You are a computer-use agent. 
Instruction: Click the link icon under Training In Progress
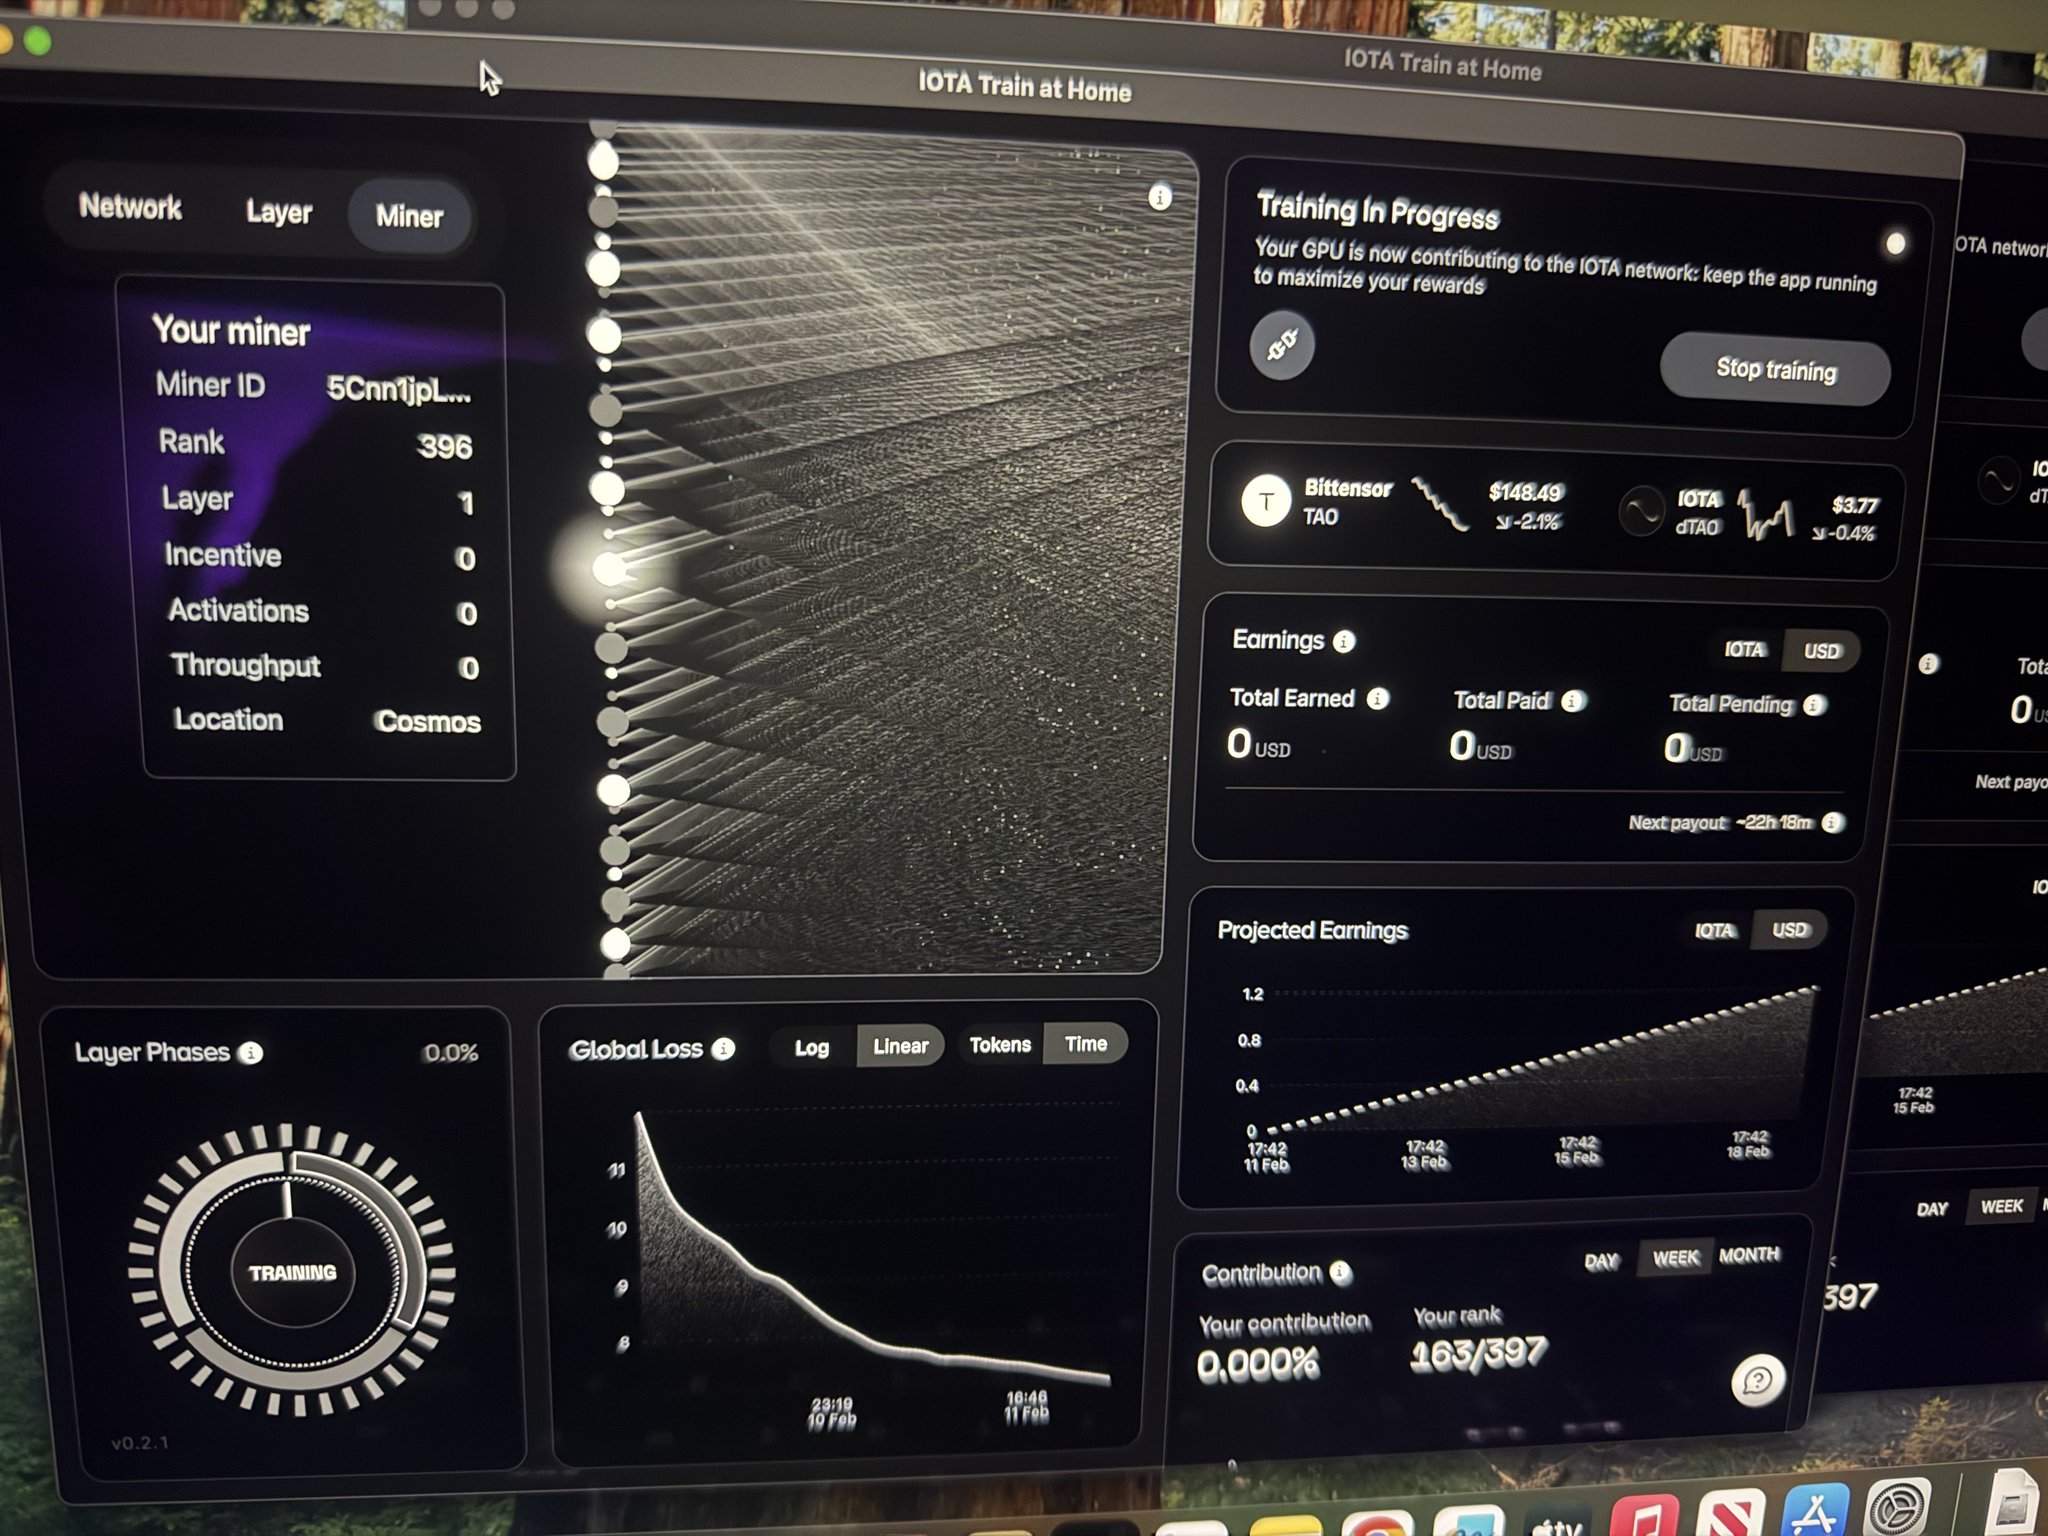1282,346
